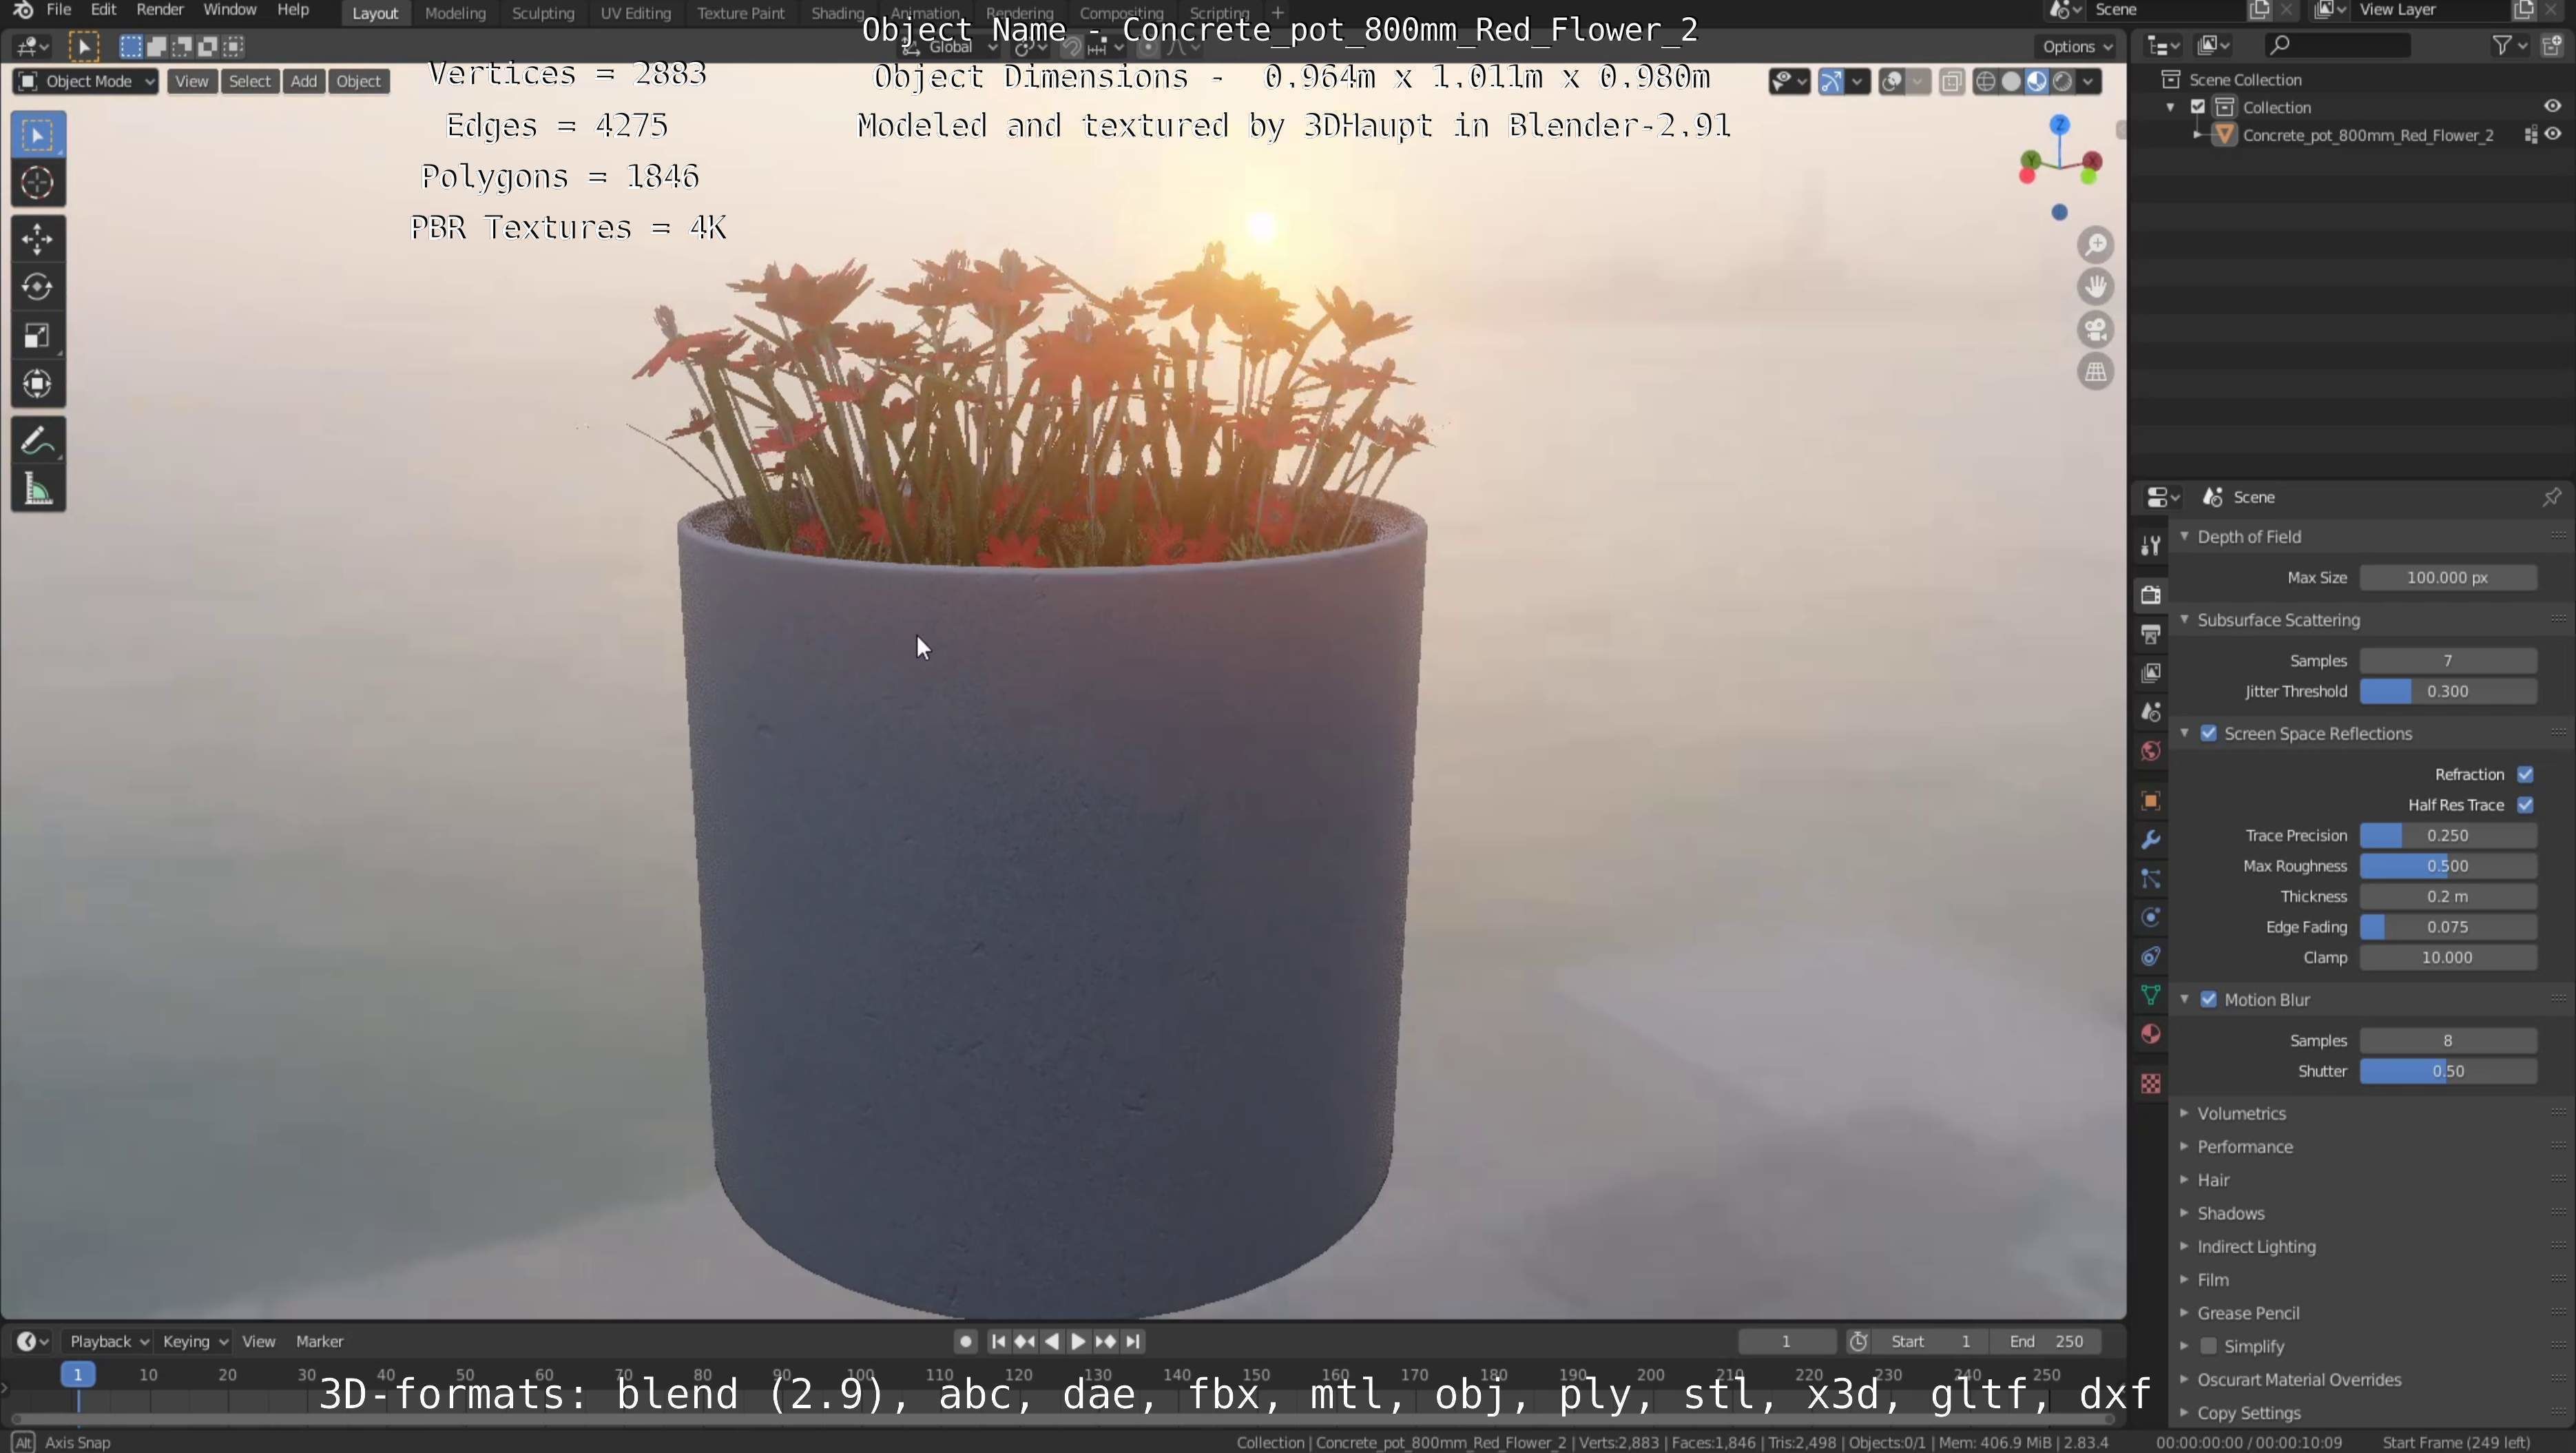Viewport: 2576px width, 1453px height.
Task: Uncheck the Refraction option
Action: pos(2525,775)
